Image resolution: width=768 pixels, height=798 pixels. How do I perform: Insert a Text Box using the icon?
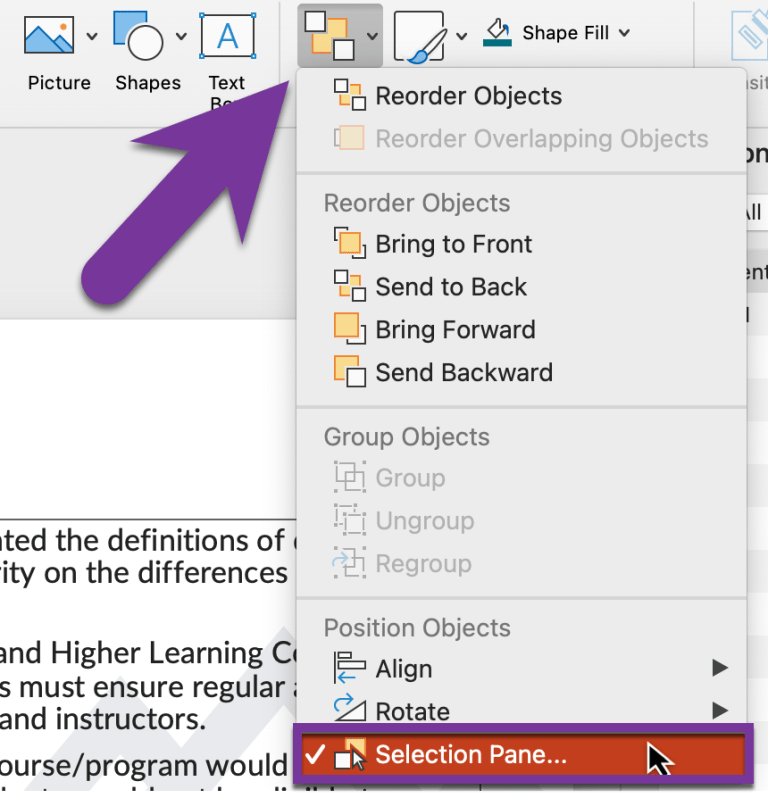pyautogui.click(x=227, y=36)
